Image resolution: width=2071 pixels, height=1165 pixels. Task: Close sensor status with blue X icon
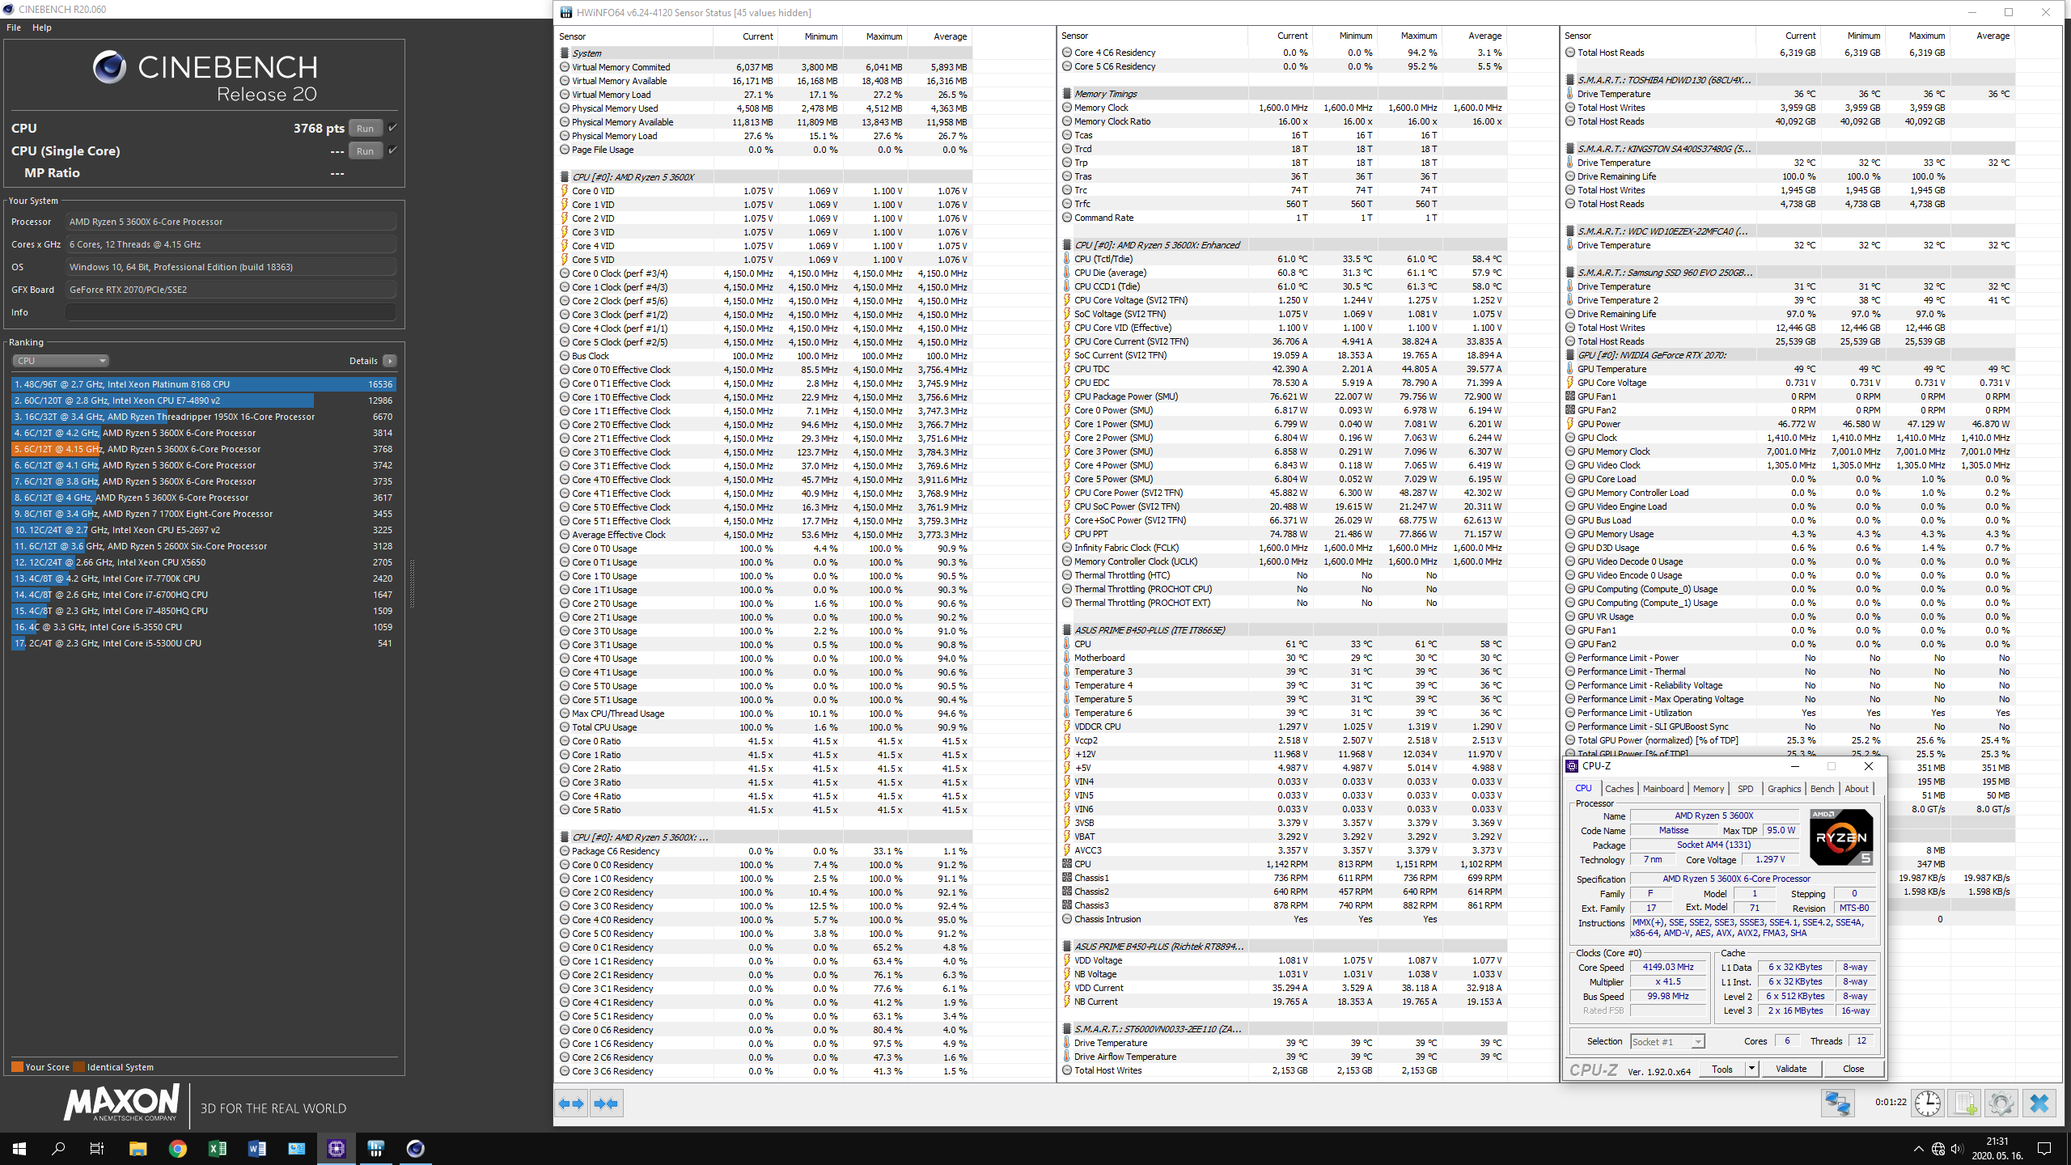pos(2039,1103)
